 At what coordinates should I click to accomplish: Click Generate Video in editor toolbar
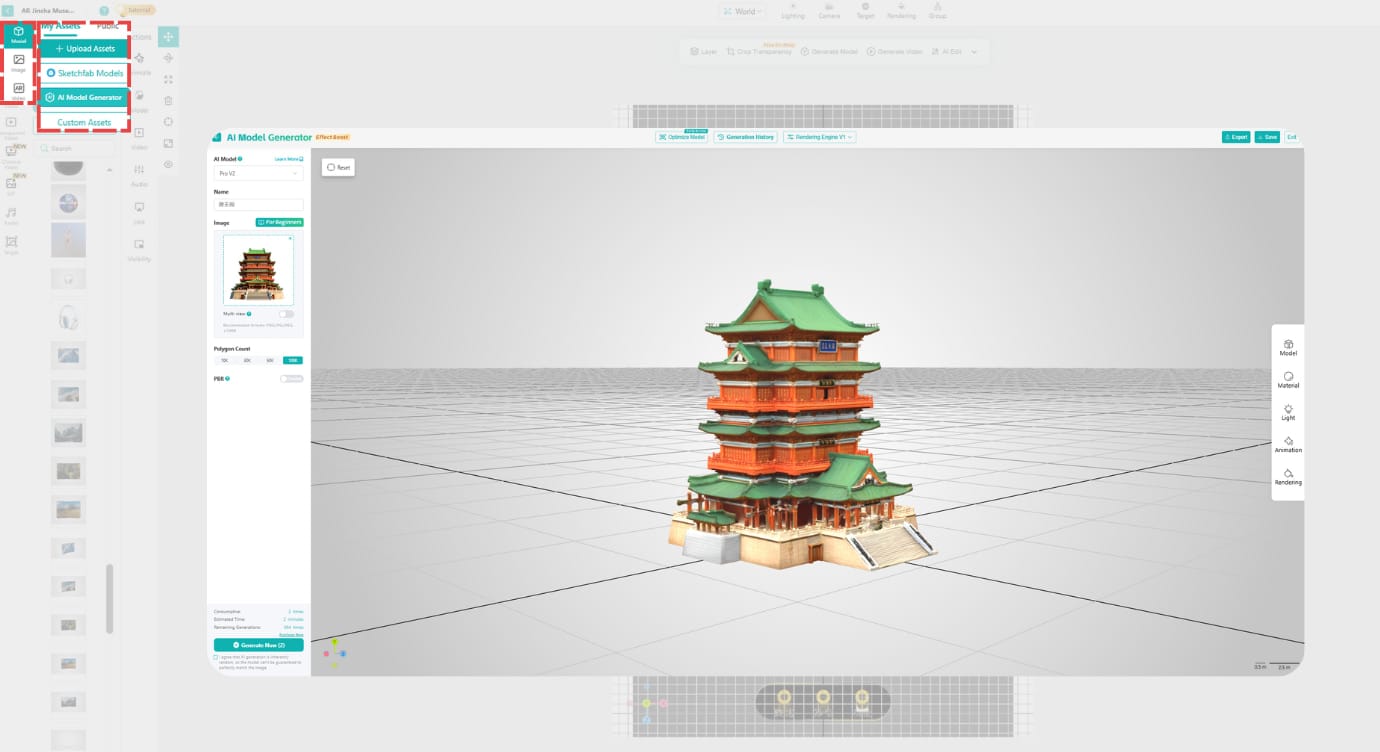click(x=894, y=51)
